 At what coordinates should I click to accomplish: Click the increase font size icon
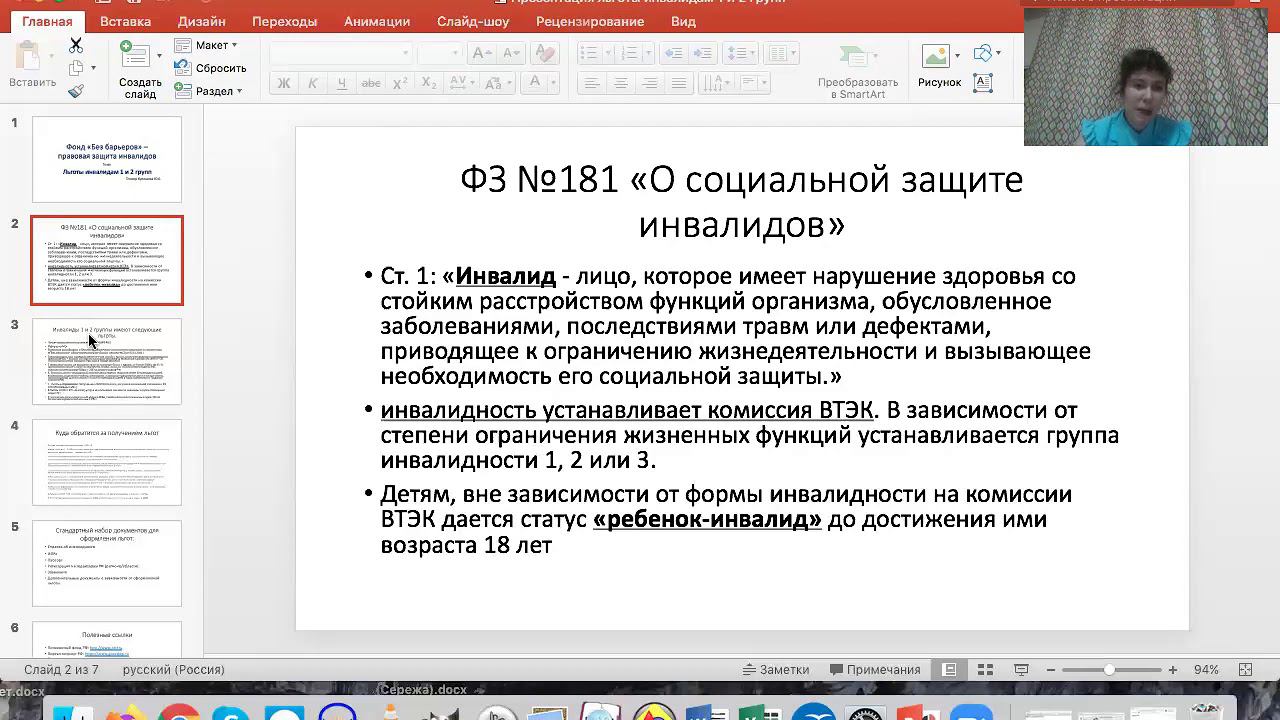(481, 53)
